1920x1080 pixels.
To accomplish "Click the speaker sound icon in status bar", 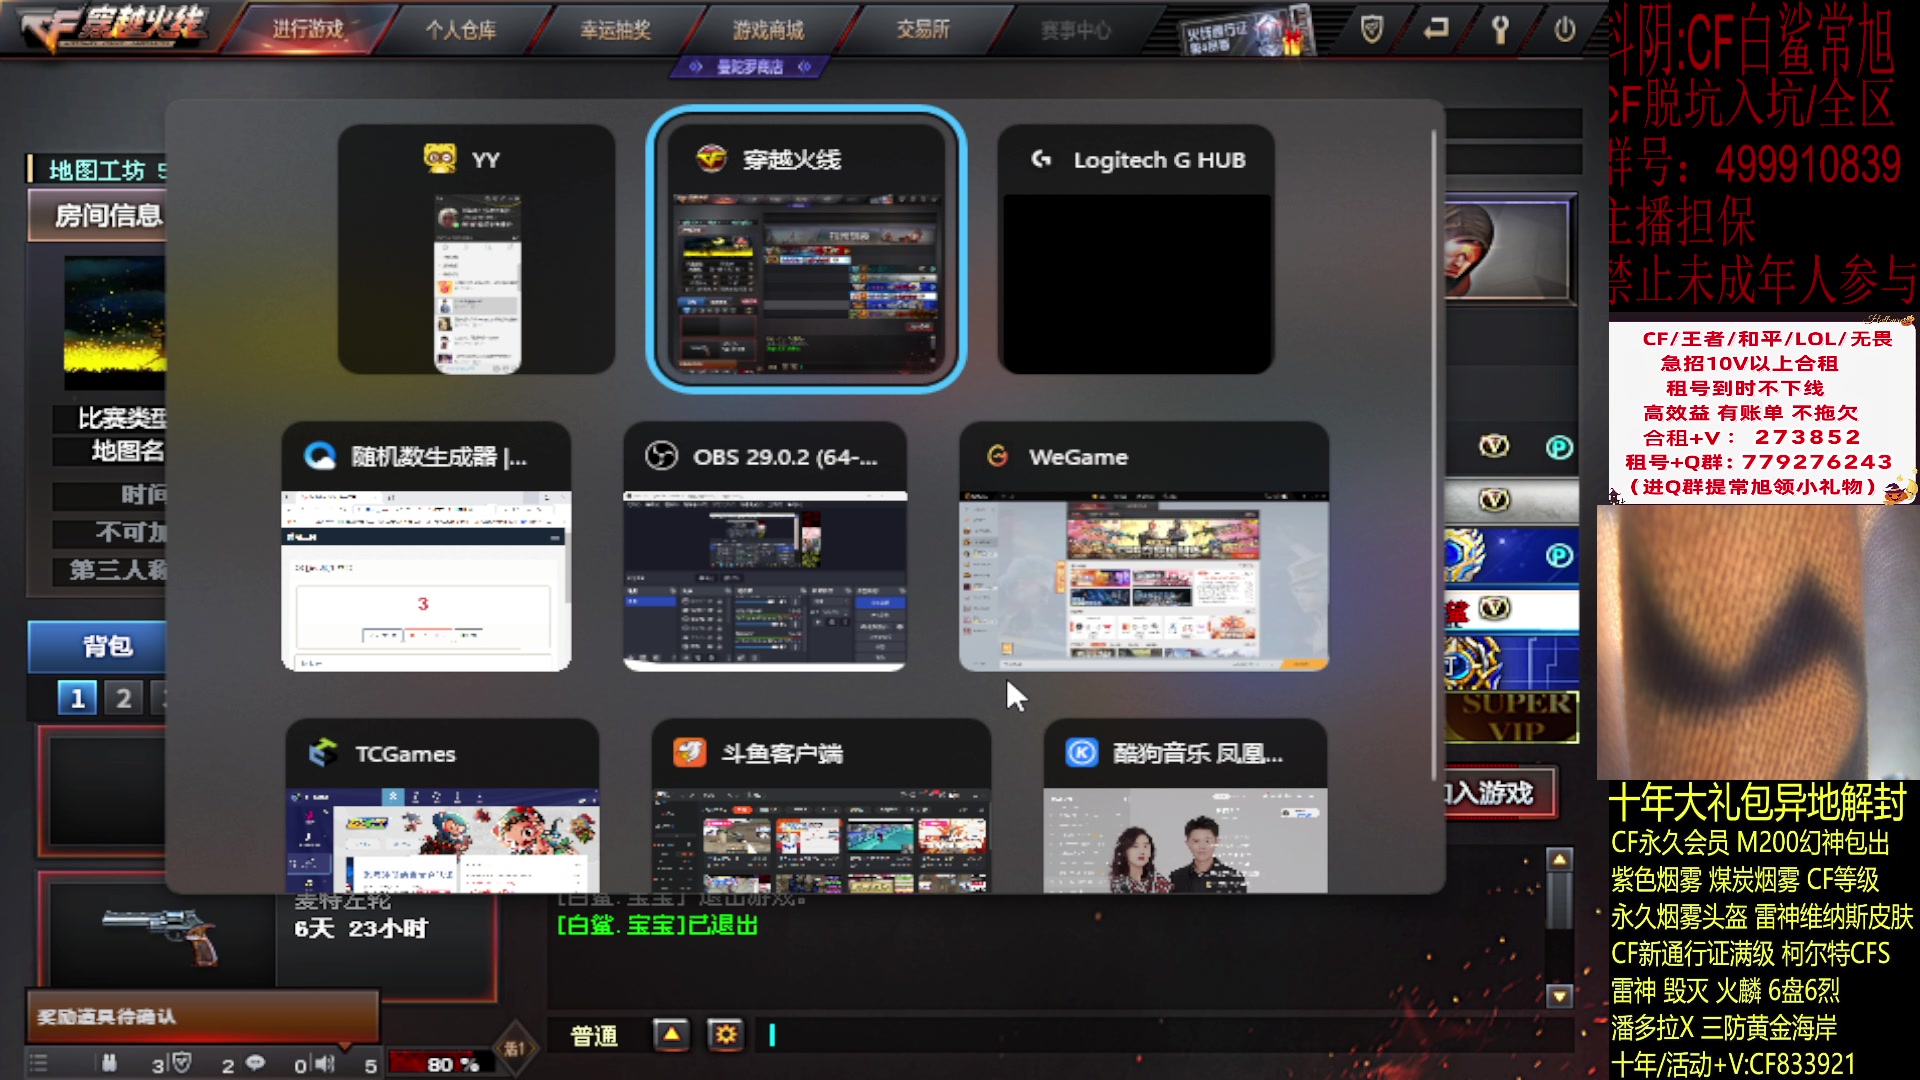I will point(325,1063).
